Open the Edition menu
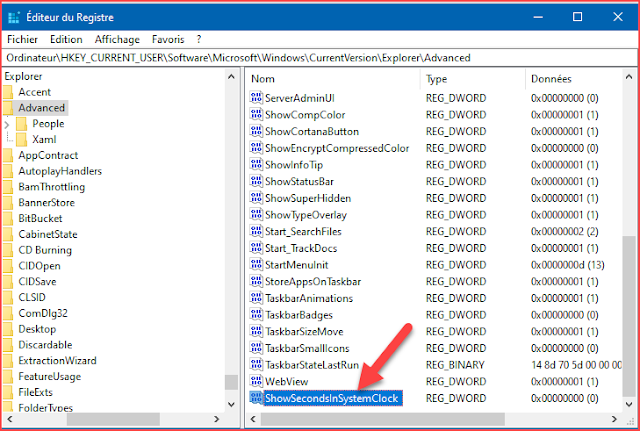The image size is (640, 431). 66,40
